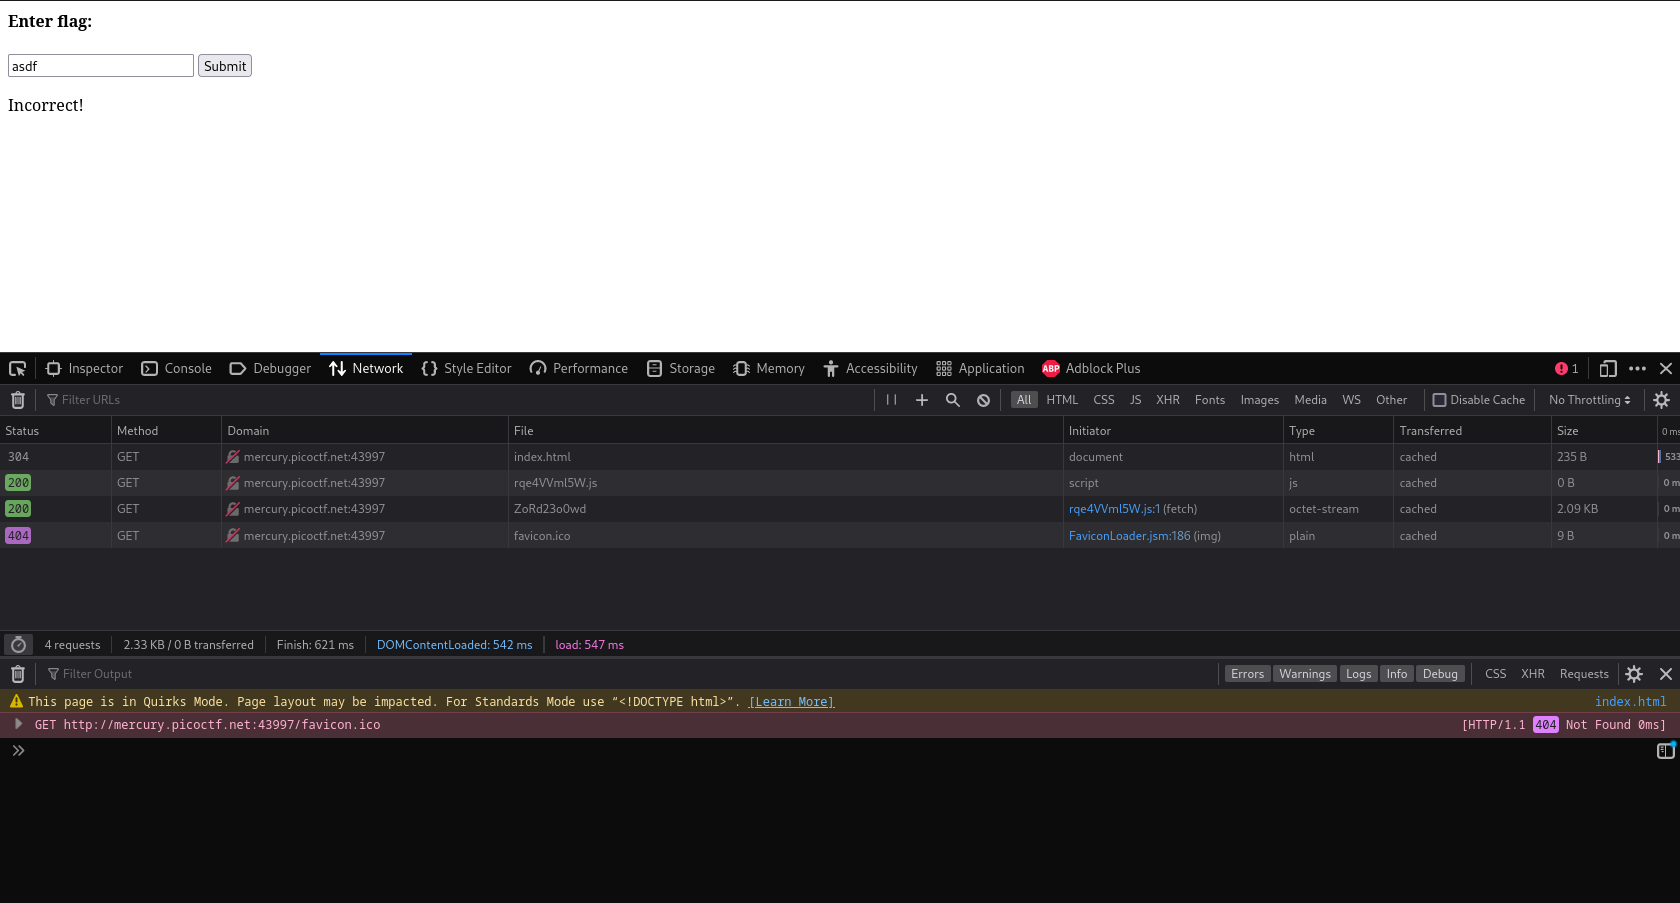Activate the element picker icon

pos(17,368)
